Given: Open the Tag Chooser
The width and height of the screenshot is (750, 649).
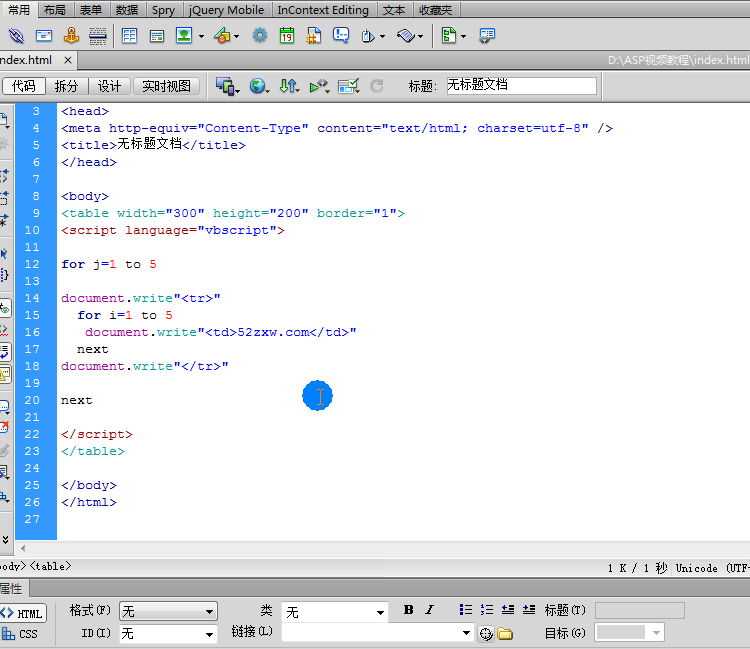Looking at the screenshot, I should pyautogui.click(x=487, y=36).
